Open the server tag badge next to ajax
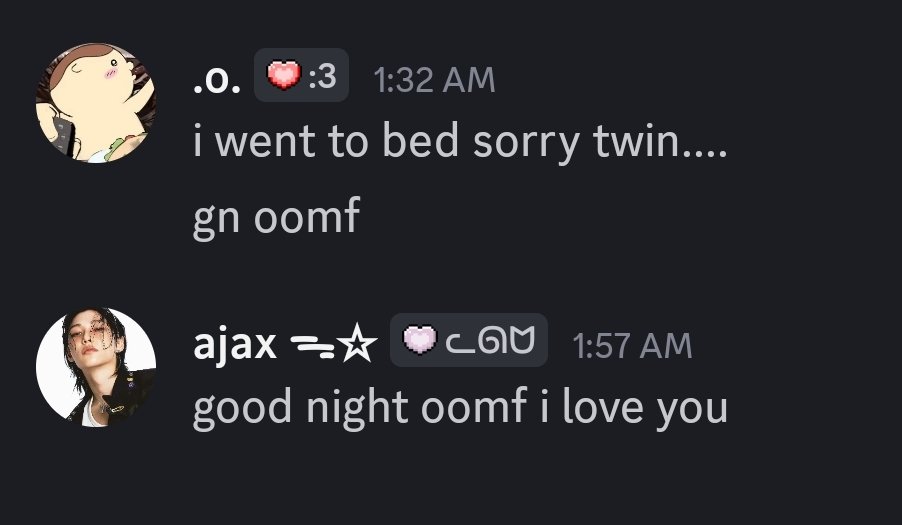Viewport: 902px width, 525px height. point(469,340)
